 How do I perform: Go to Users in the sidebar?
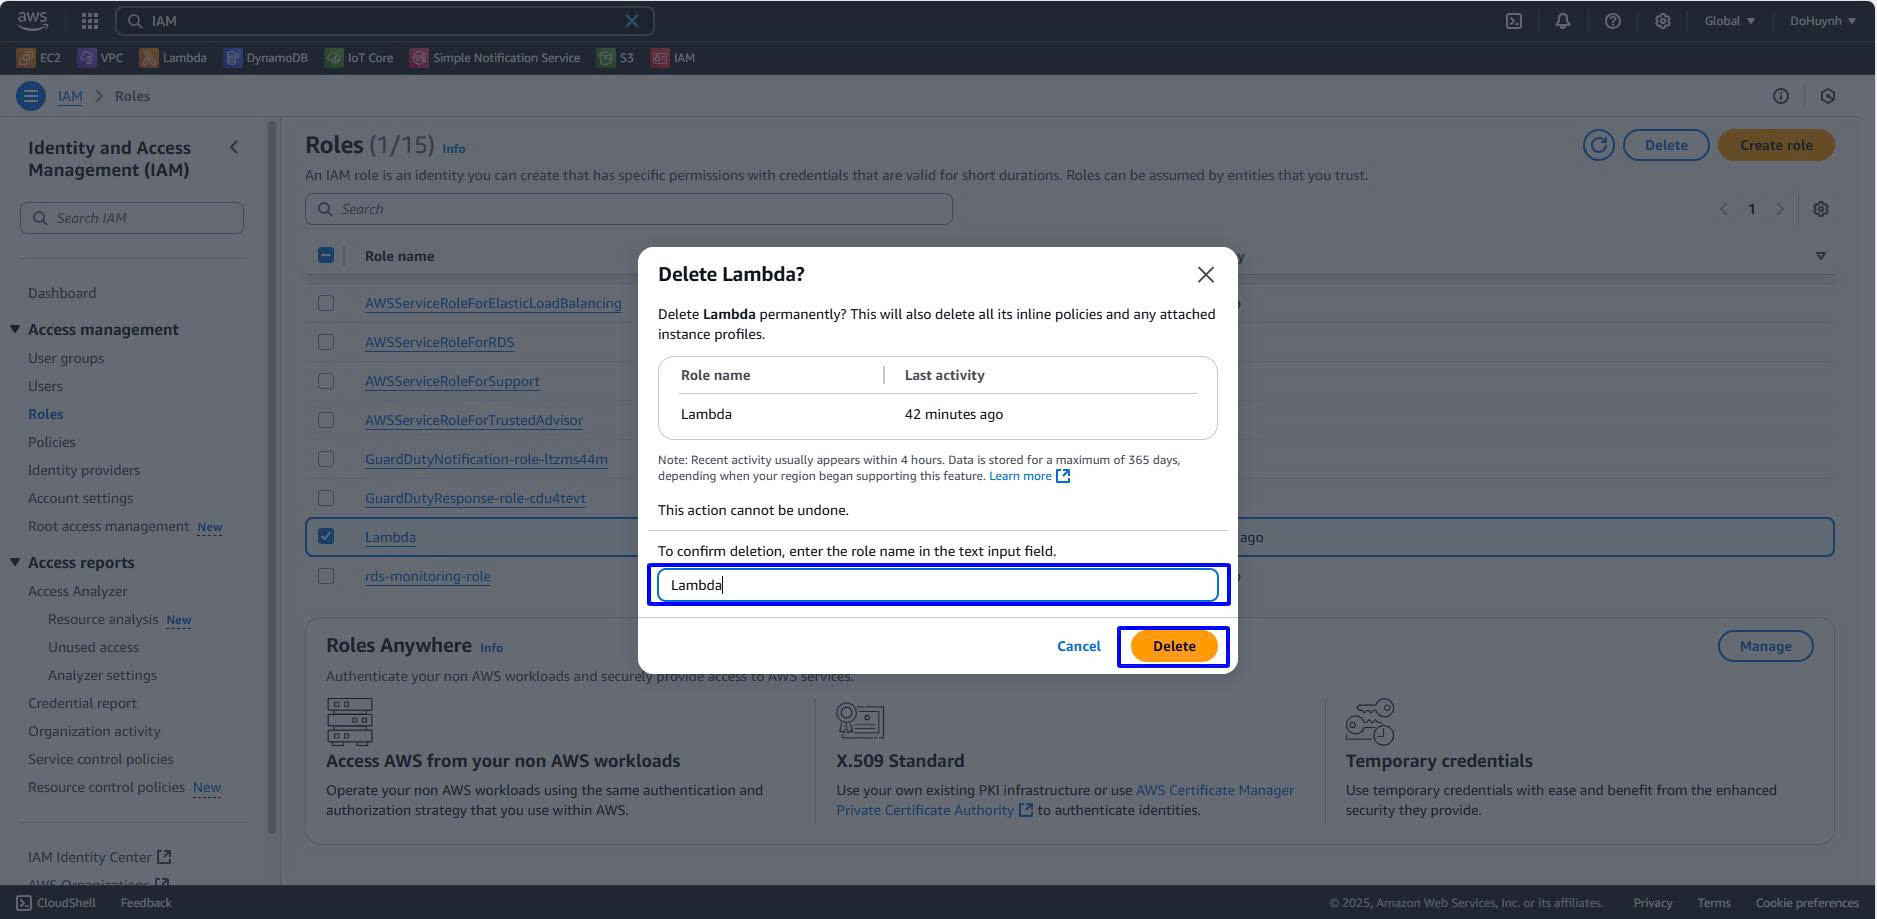point(45,386)
